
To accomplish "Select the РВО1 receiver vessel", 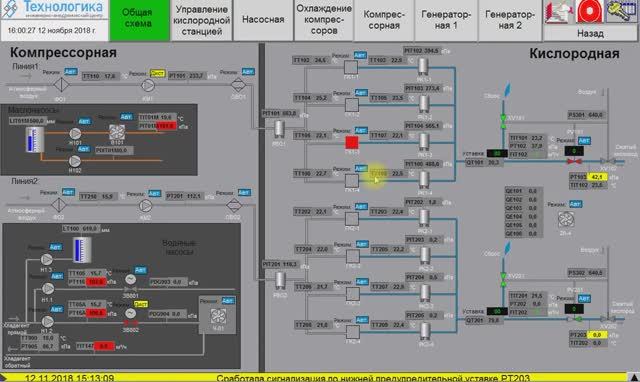I will [279, 129].
